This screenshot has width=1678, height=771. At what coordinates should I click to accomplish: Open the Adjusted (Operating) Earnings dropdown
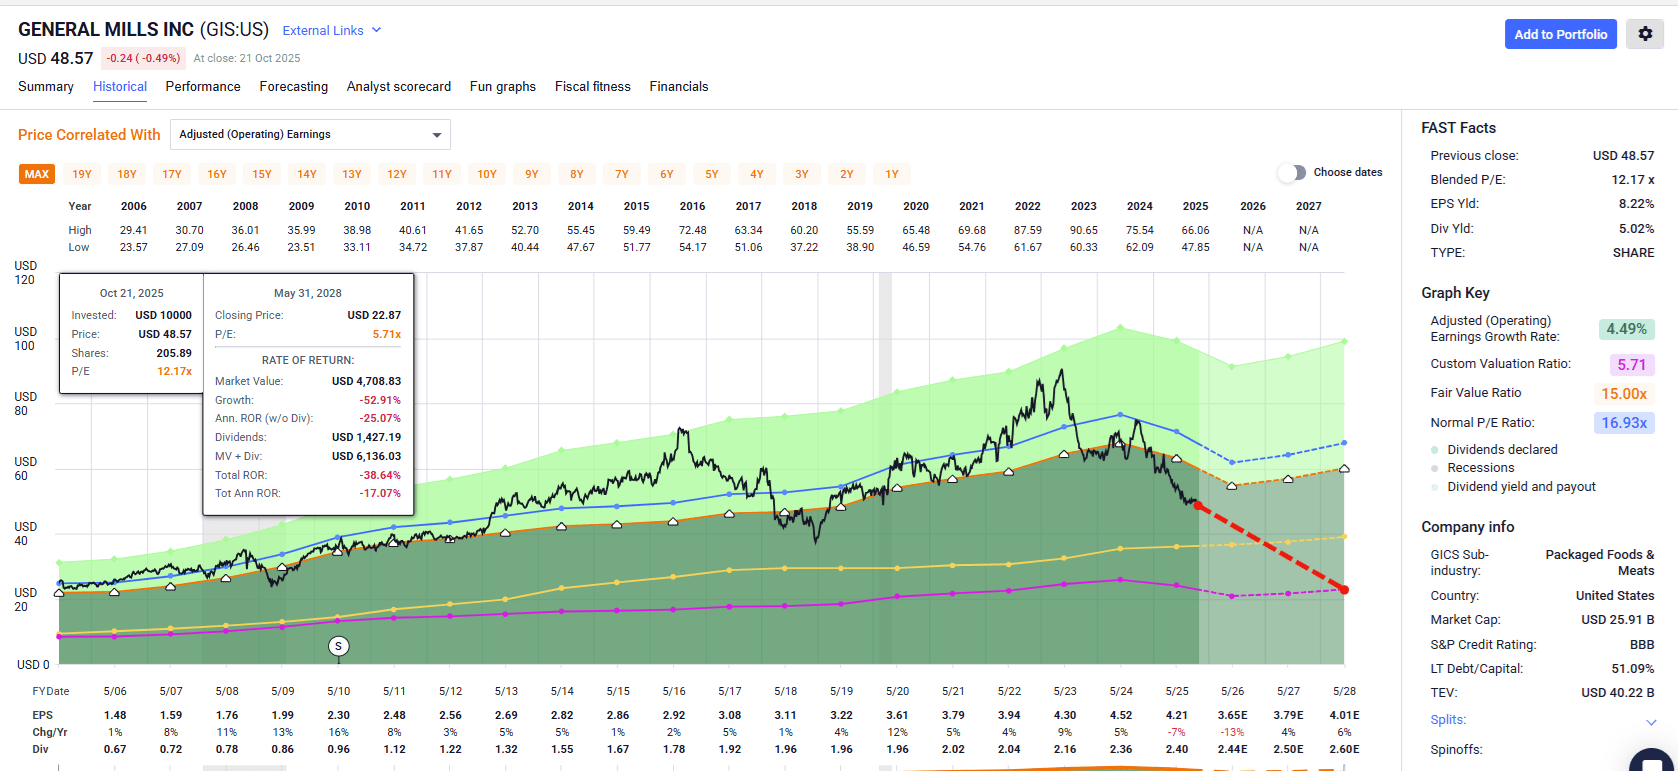click(310, 134)
